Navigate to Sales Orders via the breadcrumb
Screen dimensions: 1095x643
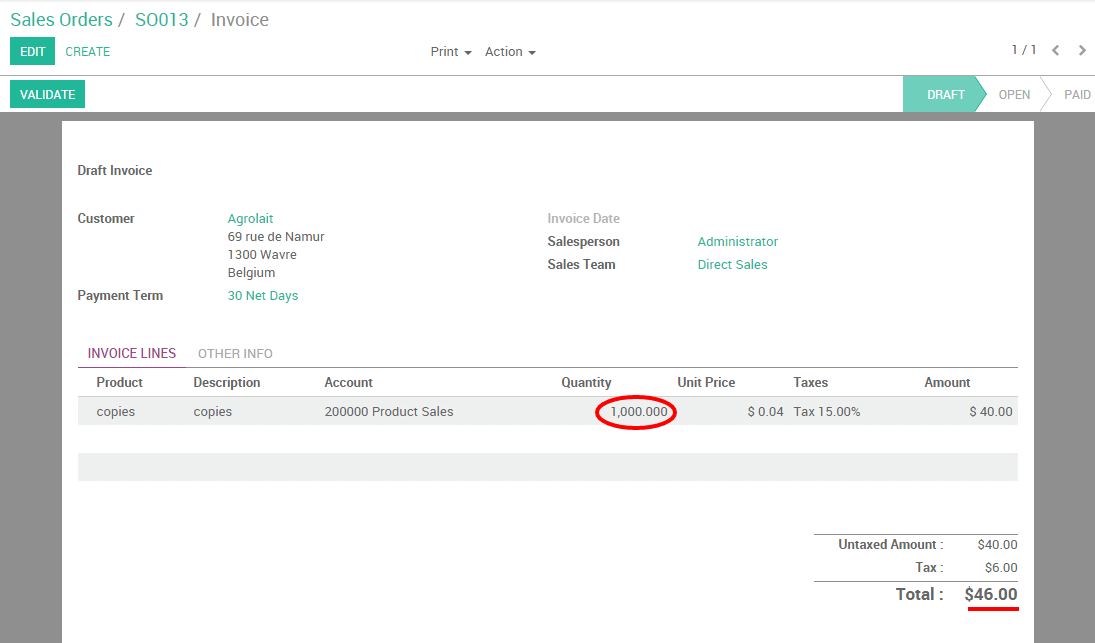click(x=60, y=19)
